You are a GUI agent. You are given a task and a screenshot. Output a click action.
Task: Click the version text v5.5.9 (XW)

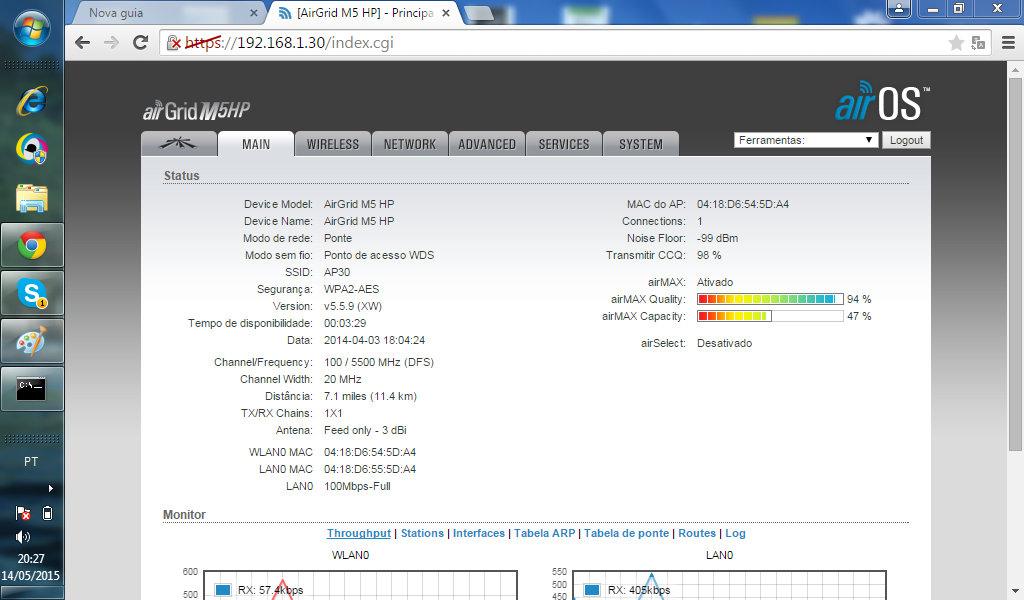(353, 306)
